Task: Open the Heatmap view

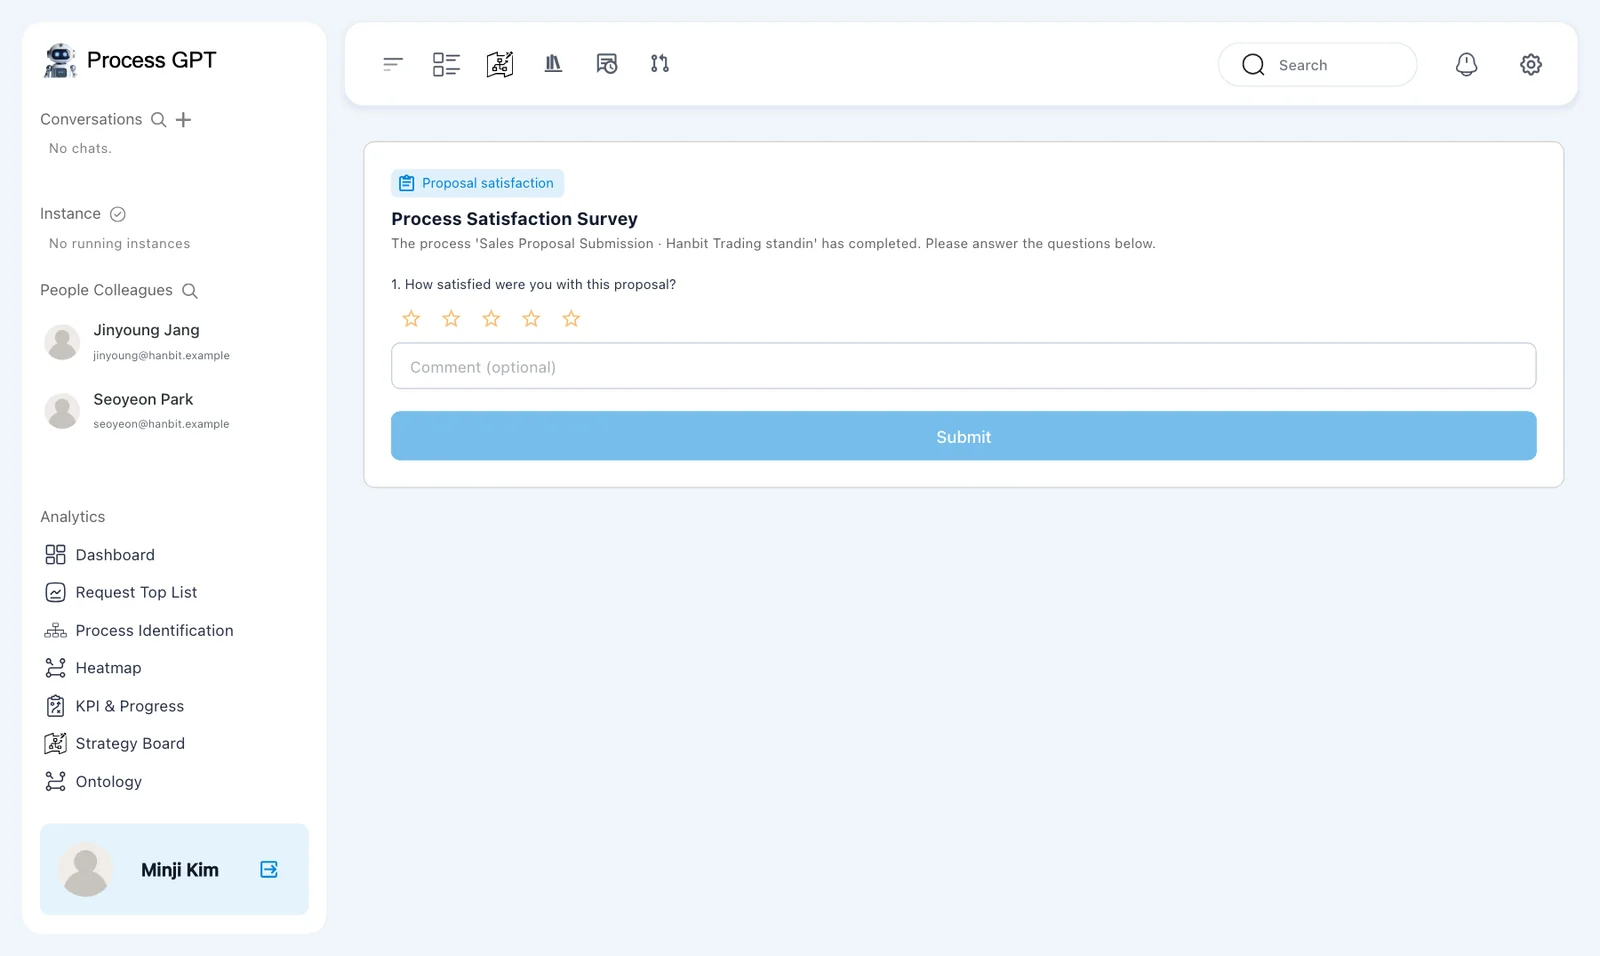Action: [x=93, y=668]
